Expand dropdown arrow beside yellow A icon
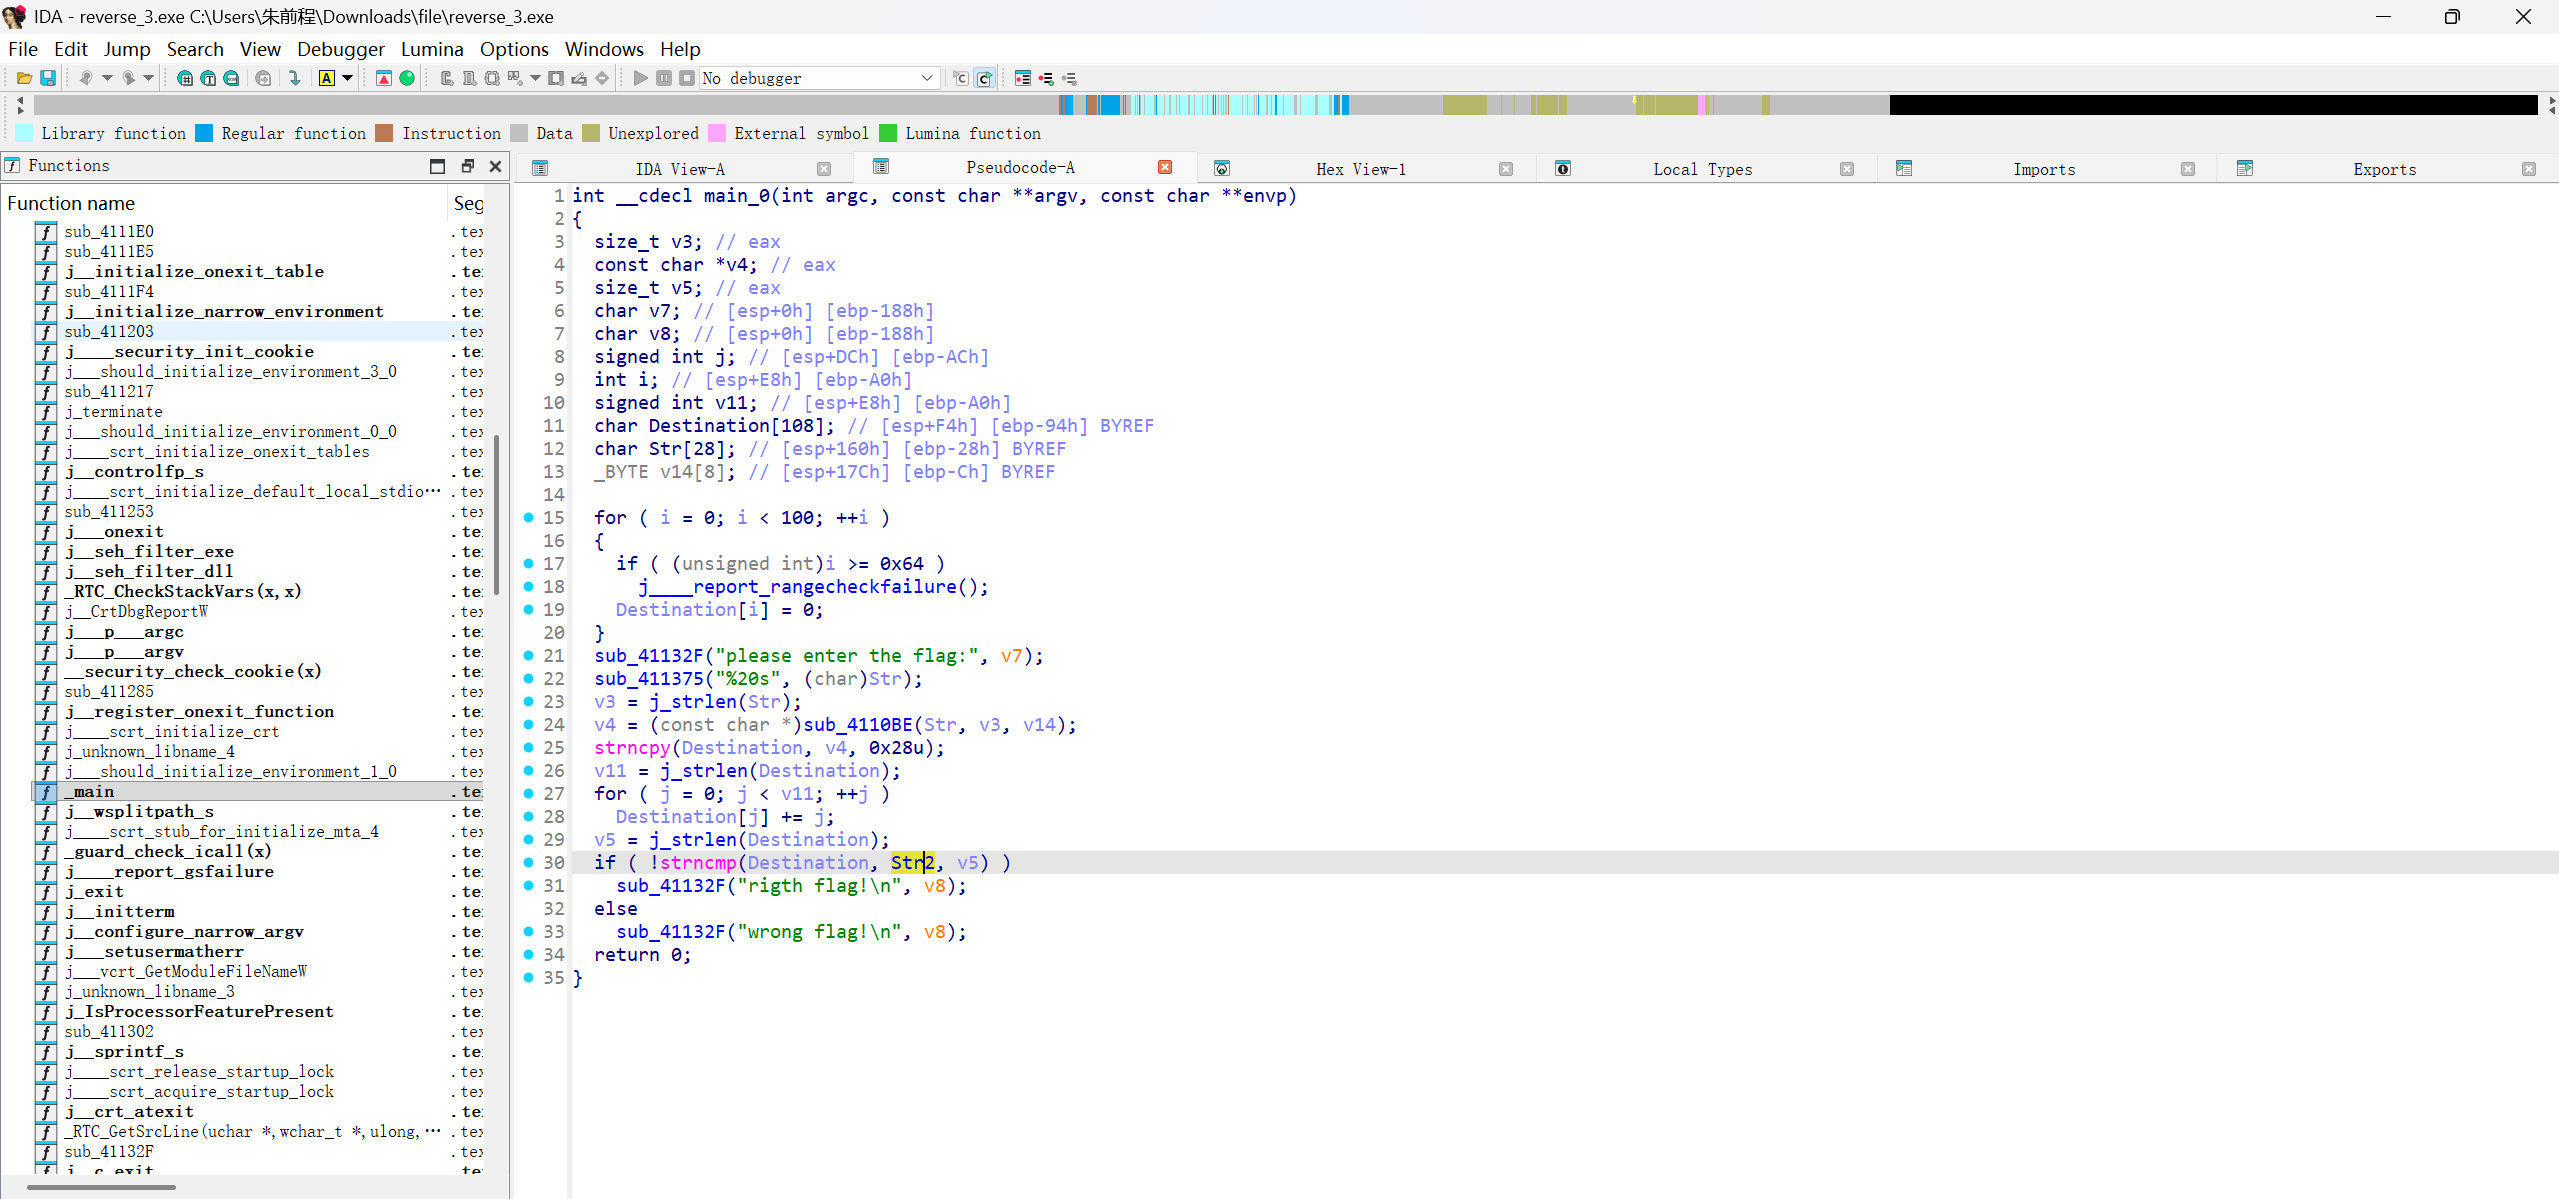 point(347,78)
